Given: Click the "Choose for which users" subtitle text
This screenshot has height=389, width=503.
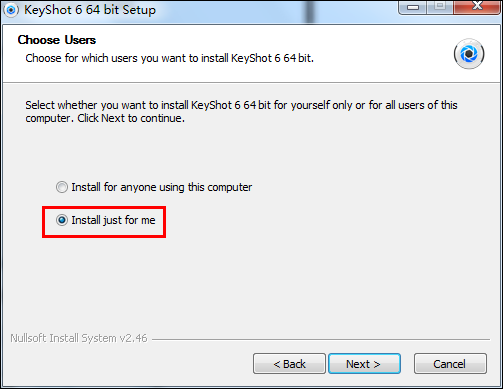Looking at the screenshot, I should (x=170, y=58).
